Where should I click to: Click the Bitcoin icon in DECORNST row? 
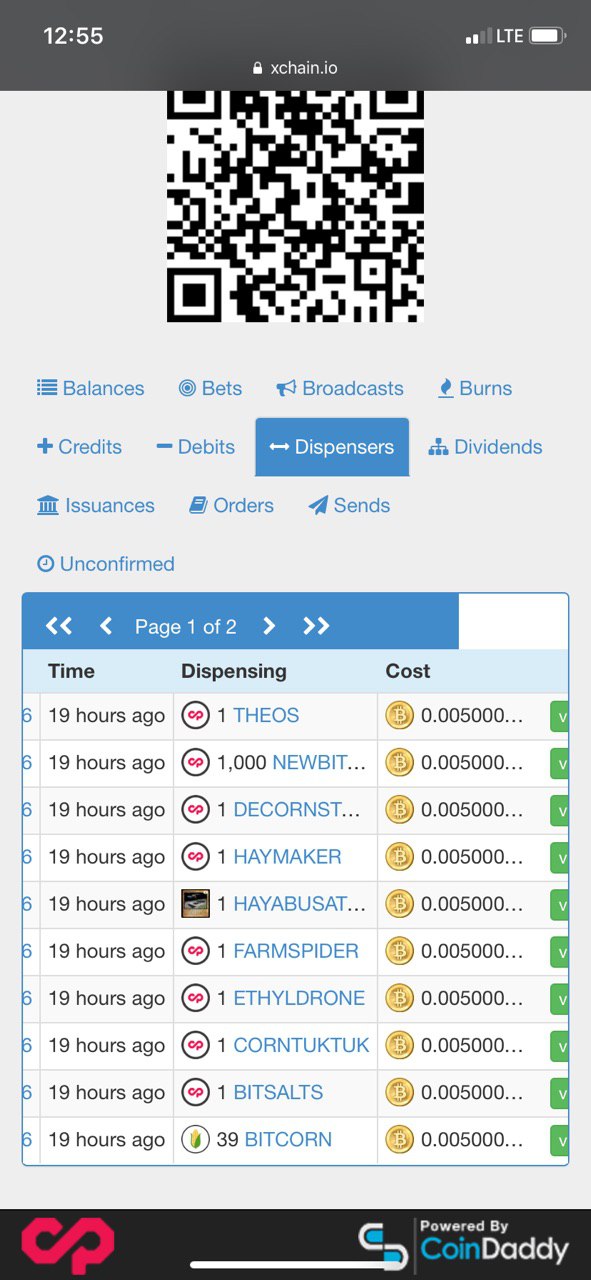point(400,809)
